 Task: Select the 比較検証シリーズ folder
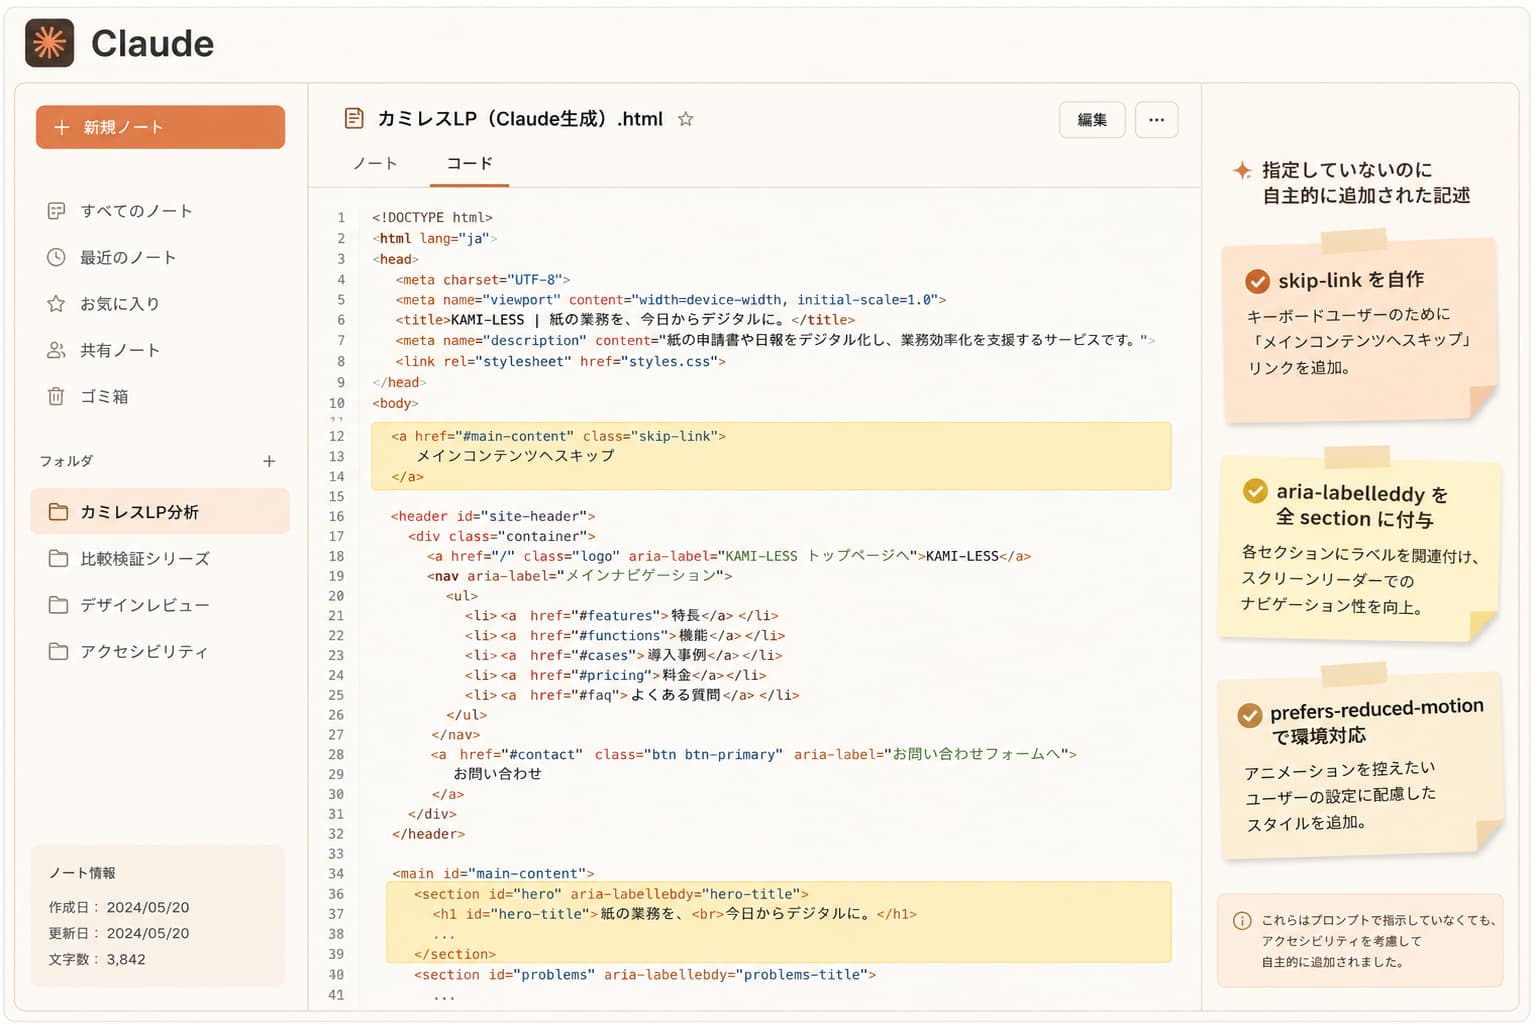[x=160, y=558]
